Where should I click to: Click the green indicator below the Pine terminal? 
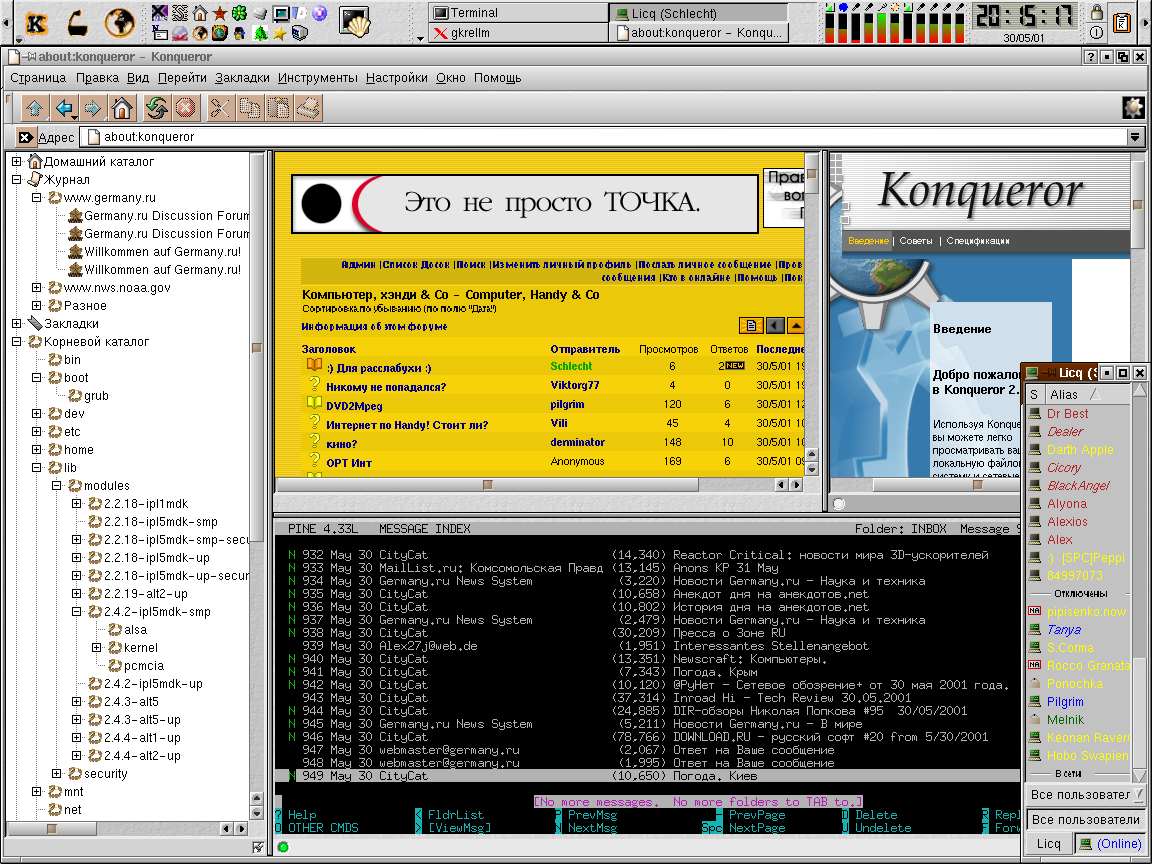click(x=283, y=847)
